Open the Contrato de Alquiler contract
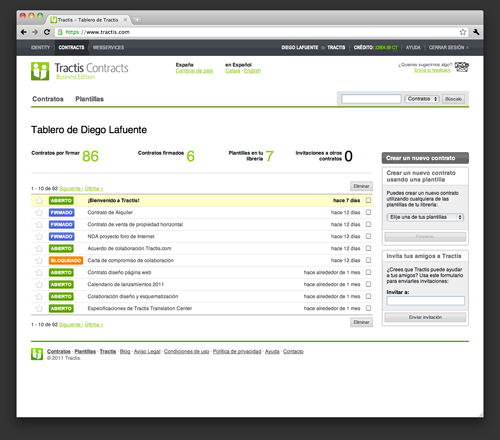Image resolution: width=500 pixels, height=440 pixels. click(x=110, y=212)
